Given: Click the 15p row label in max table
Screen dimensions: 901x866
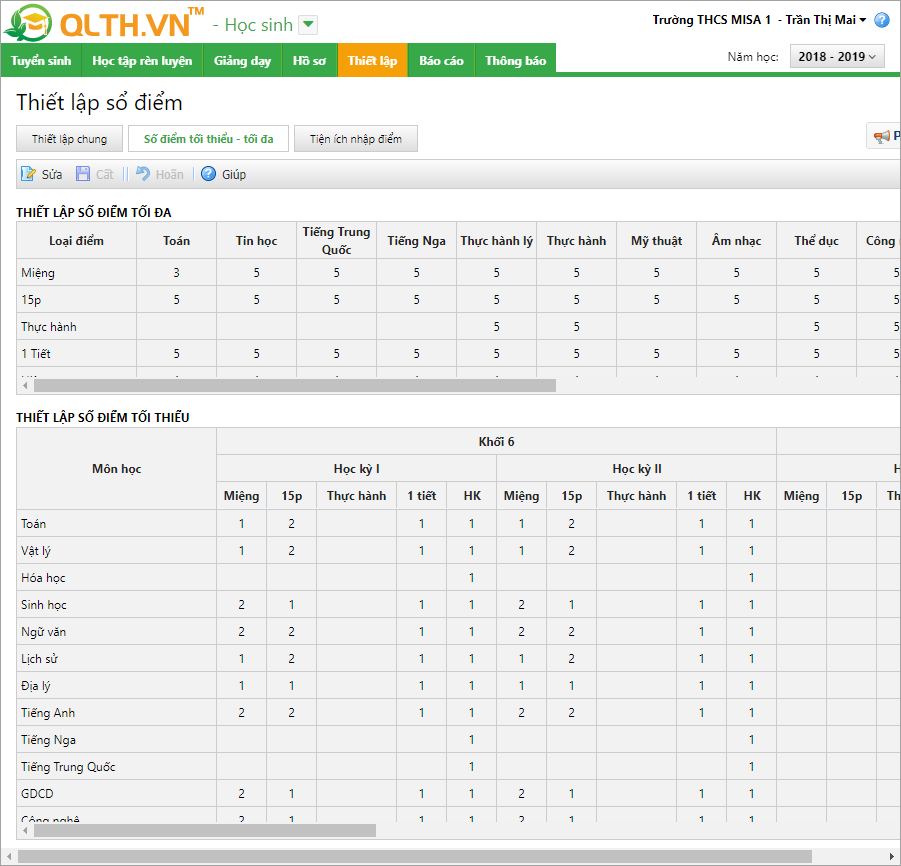Looking at the screenshot, I should point(31,299).
